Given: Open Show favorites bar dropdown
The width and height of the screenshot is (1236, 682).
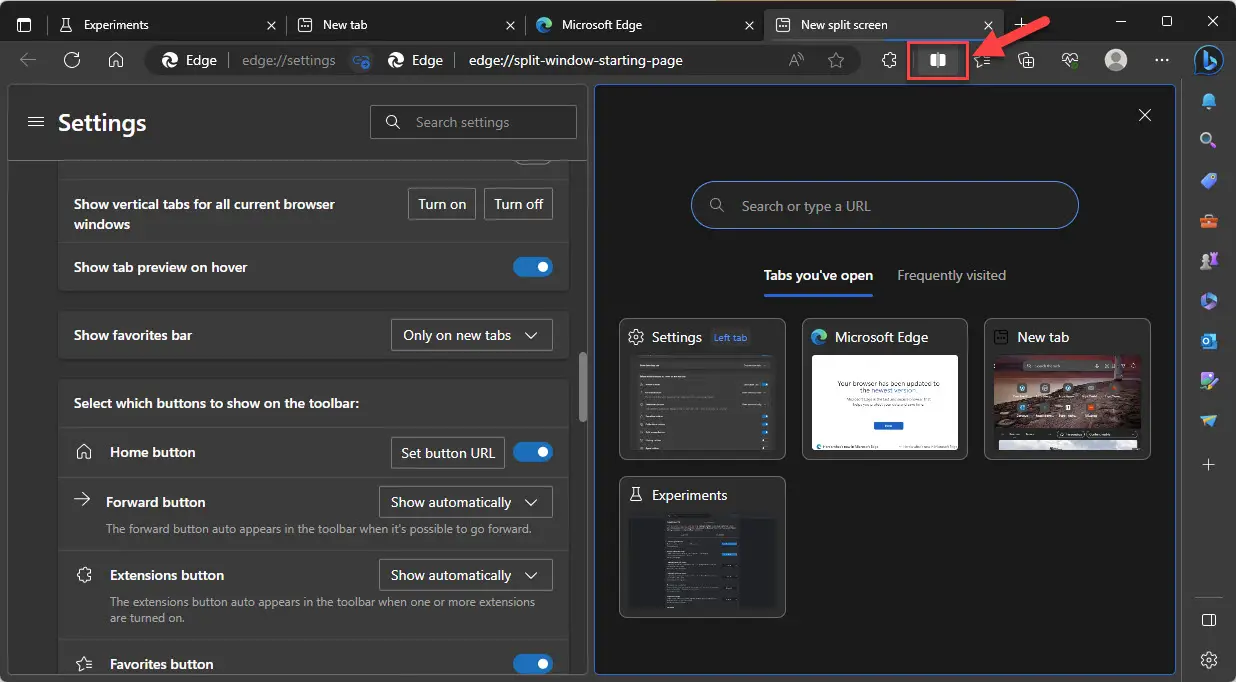Looking at the screenshot, I should click(472, 335).
